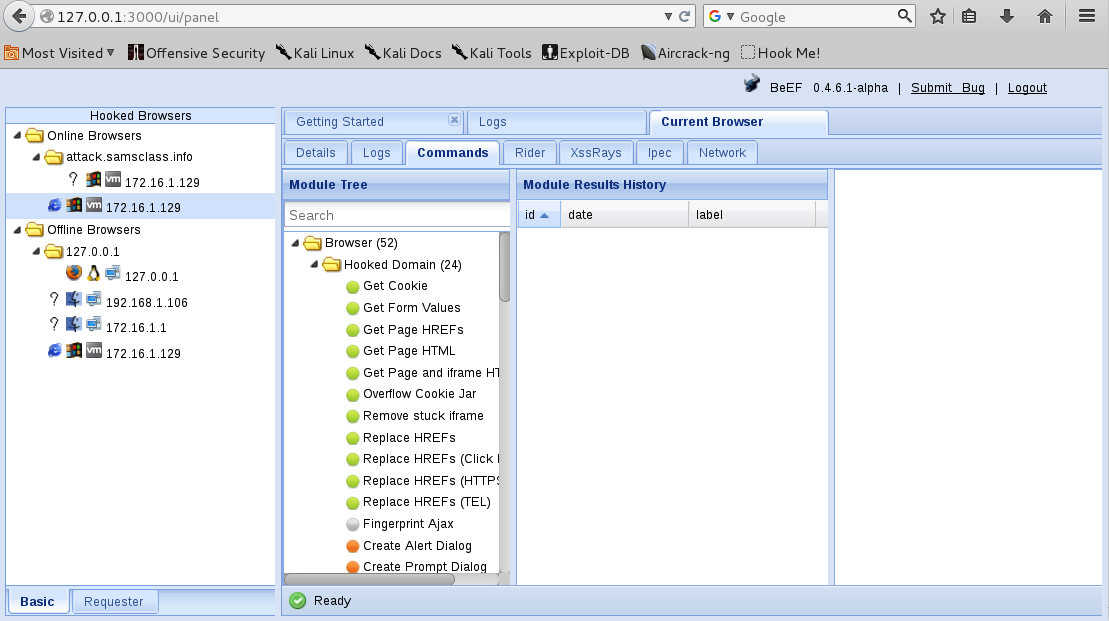This screenshot has width=1109, height=621.
Task: Open the Rider sub-tab
Action: 530,153
